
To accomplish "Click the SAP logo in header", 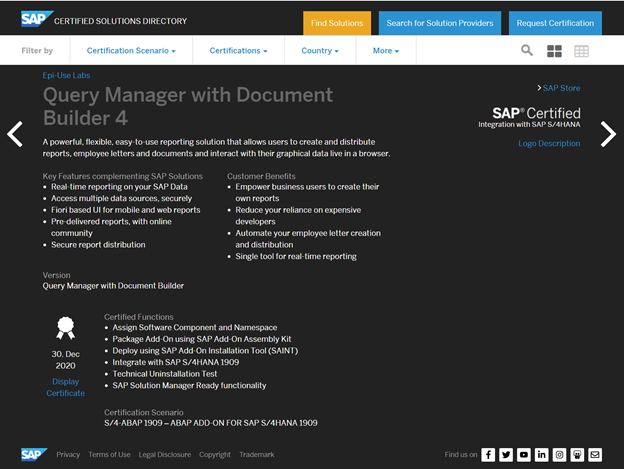I will [x=37, y=19].
